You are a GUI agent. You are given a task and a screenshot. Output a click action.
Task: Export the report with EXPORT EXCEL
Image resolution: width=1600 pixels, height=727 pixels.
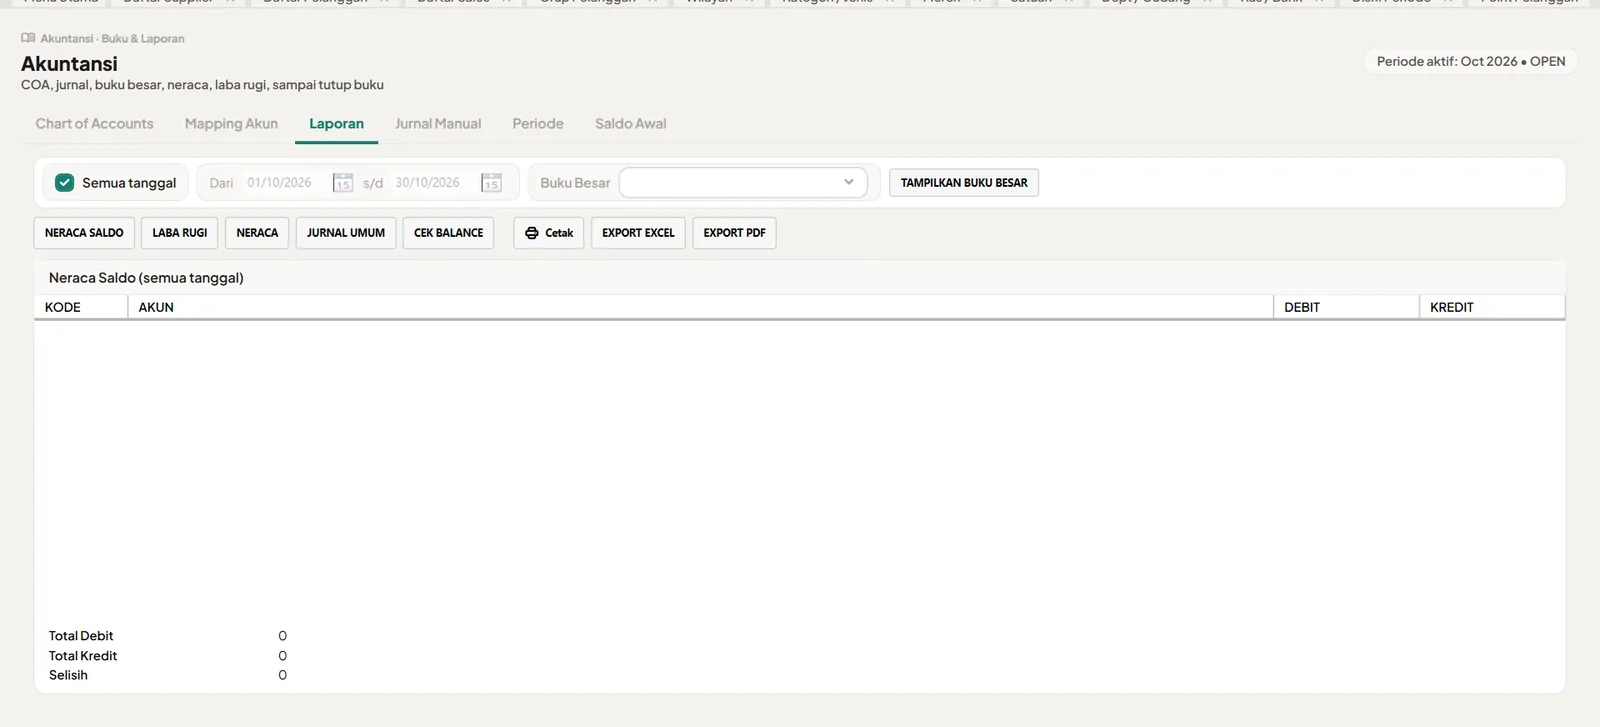638,233
